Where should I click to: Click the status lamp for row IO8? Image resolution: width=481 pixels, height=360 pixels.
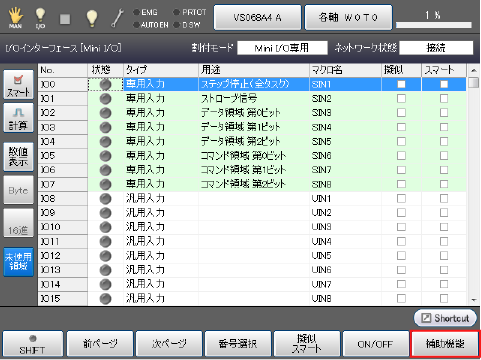[105, 199]
